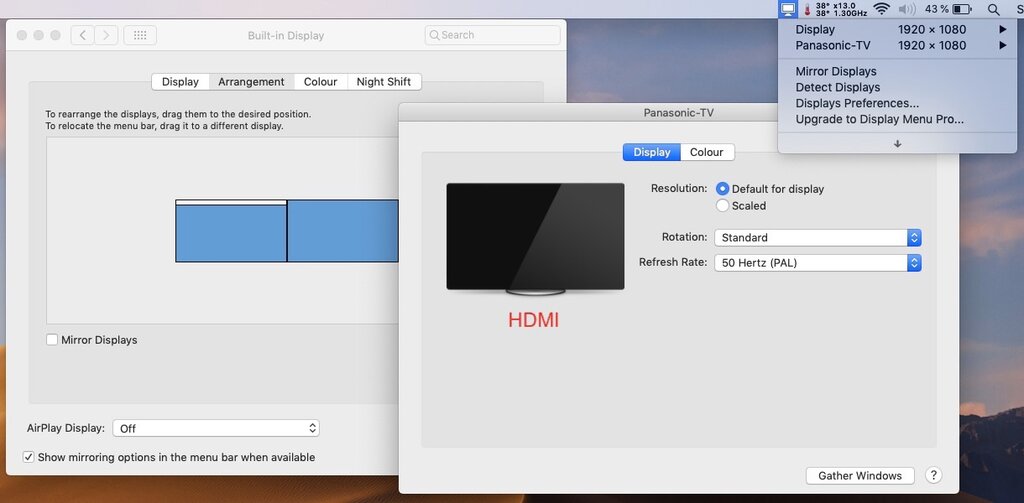Click the help question mark button
This screenshot has width=1024, height=503.
(933, 475)
